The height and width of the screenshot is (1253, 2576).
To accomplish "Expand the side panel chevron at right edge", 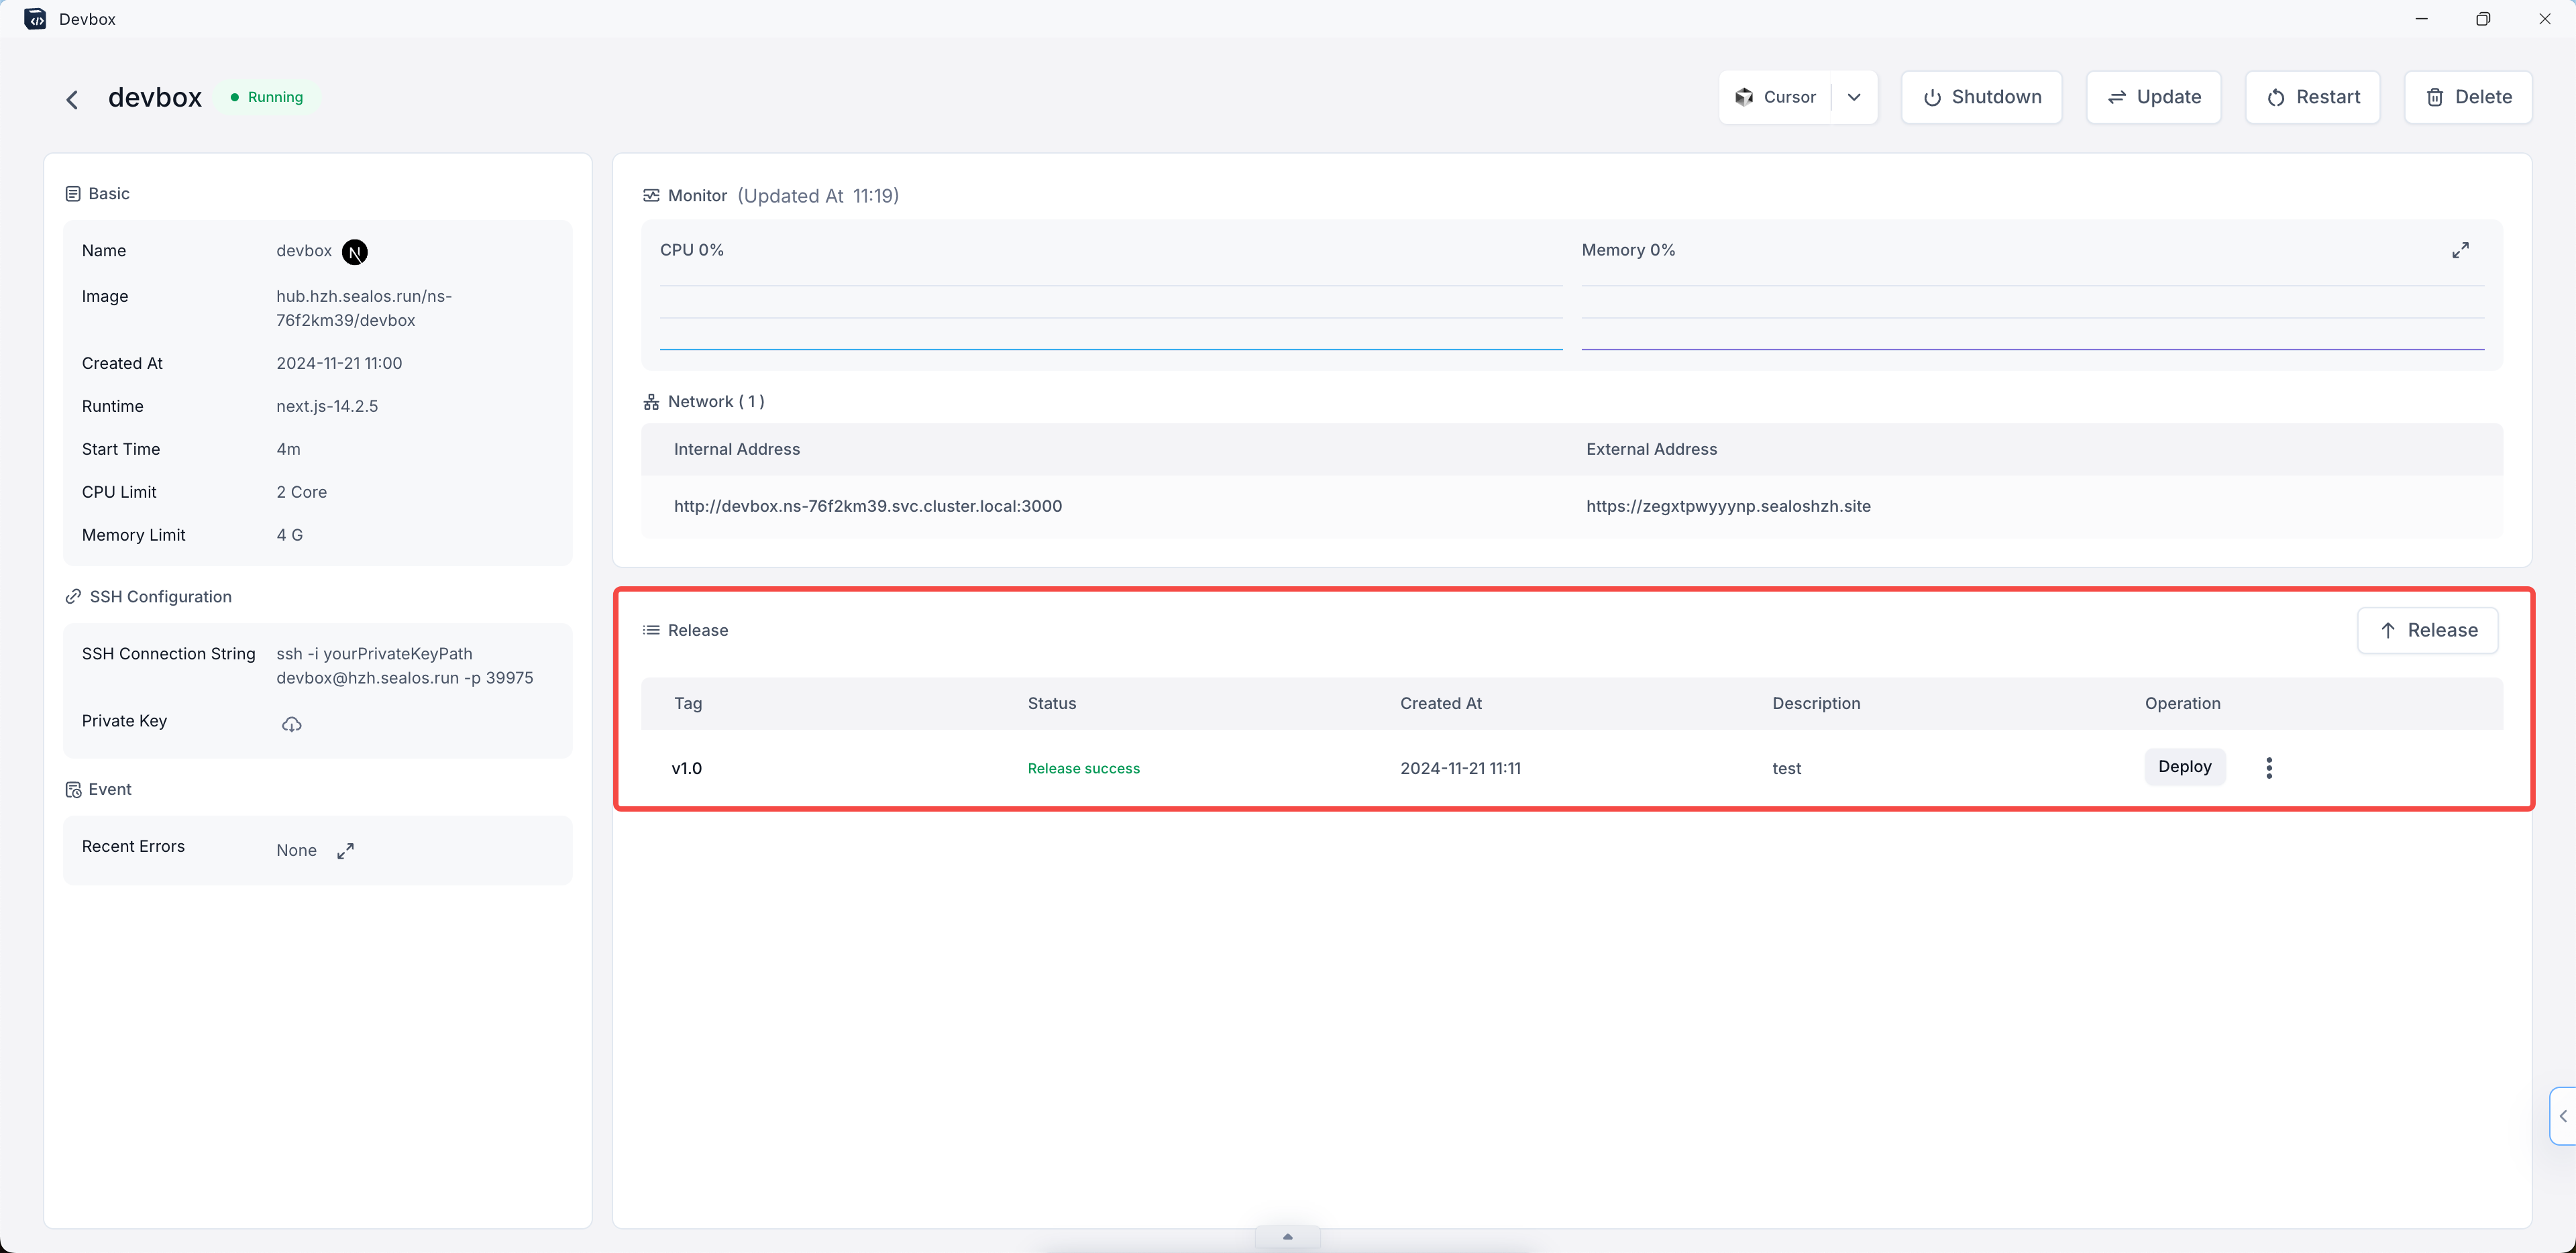I will click(2562, 1115).
